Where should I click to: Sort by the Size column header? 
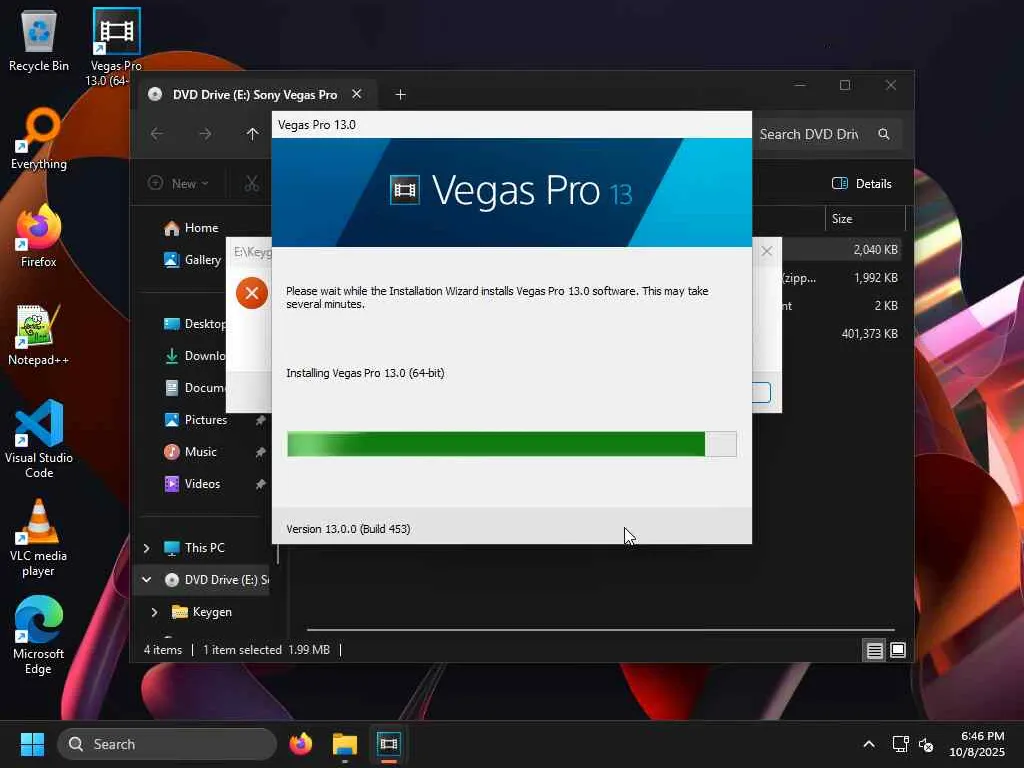(x=865, y=219)
